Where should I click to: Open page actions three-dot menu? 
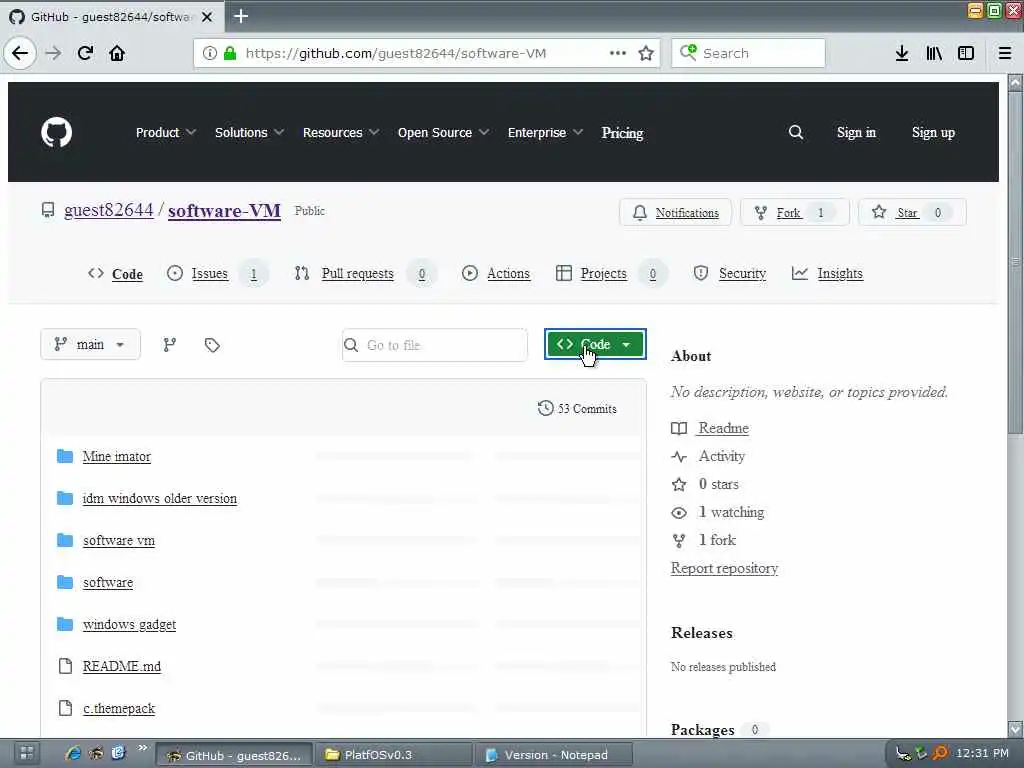(618, 53)
